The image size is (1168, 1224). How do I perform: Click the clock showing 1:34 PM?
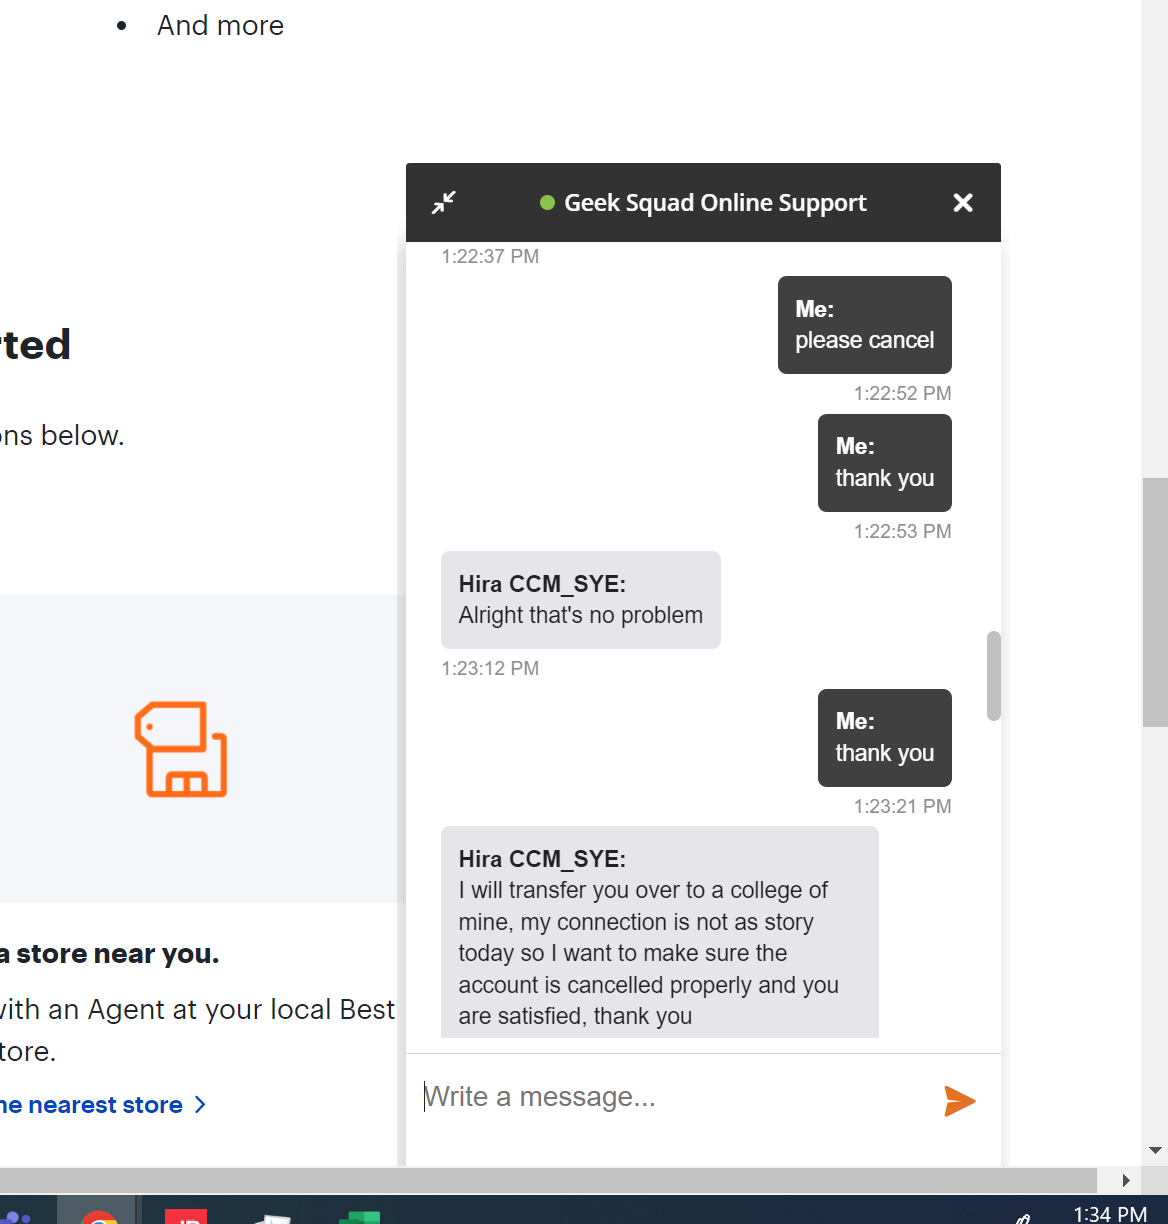(x=1113, y=1214)
